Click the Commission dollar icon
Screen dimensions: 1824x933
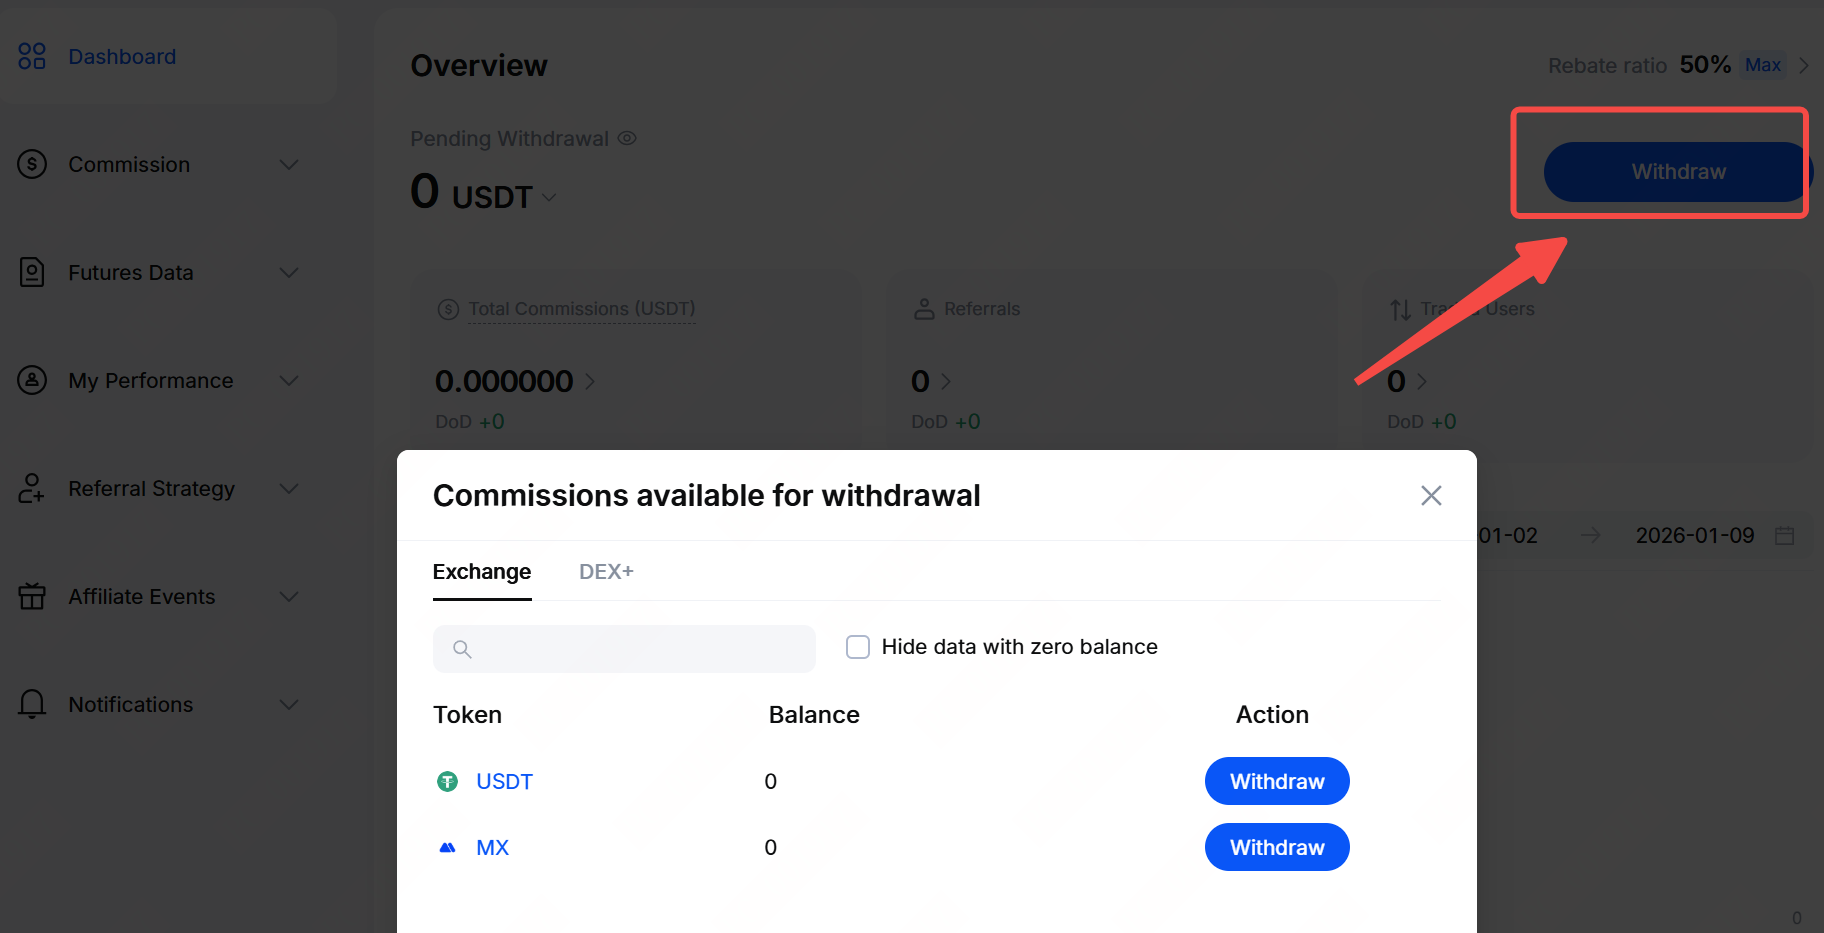32,164
